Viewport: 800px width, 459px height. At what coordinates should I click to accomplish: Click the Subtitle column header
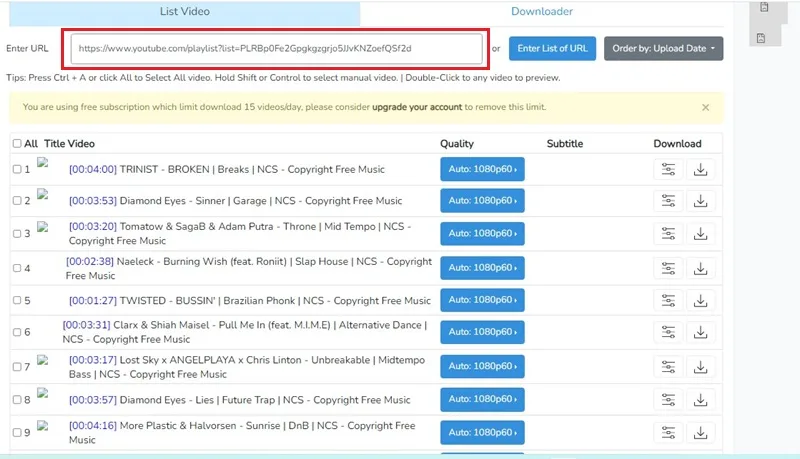pos(565,144)
